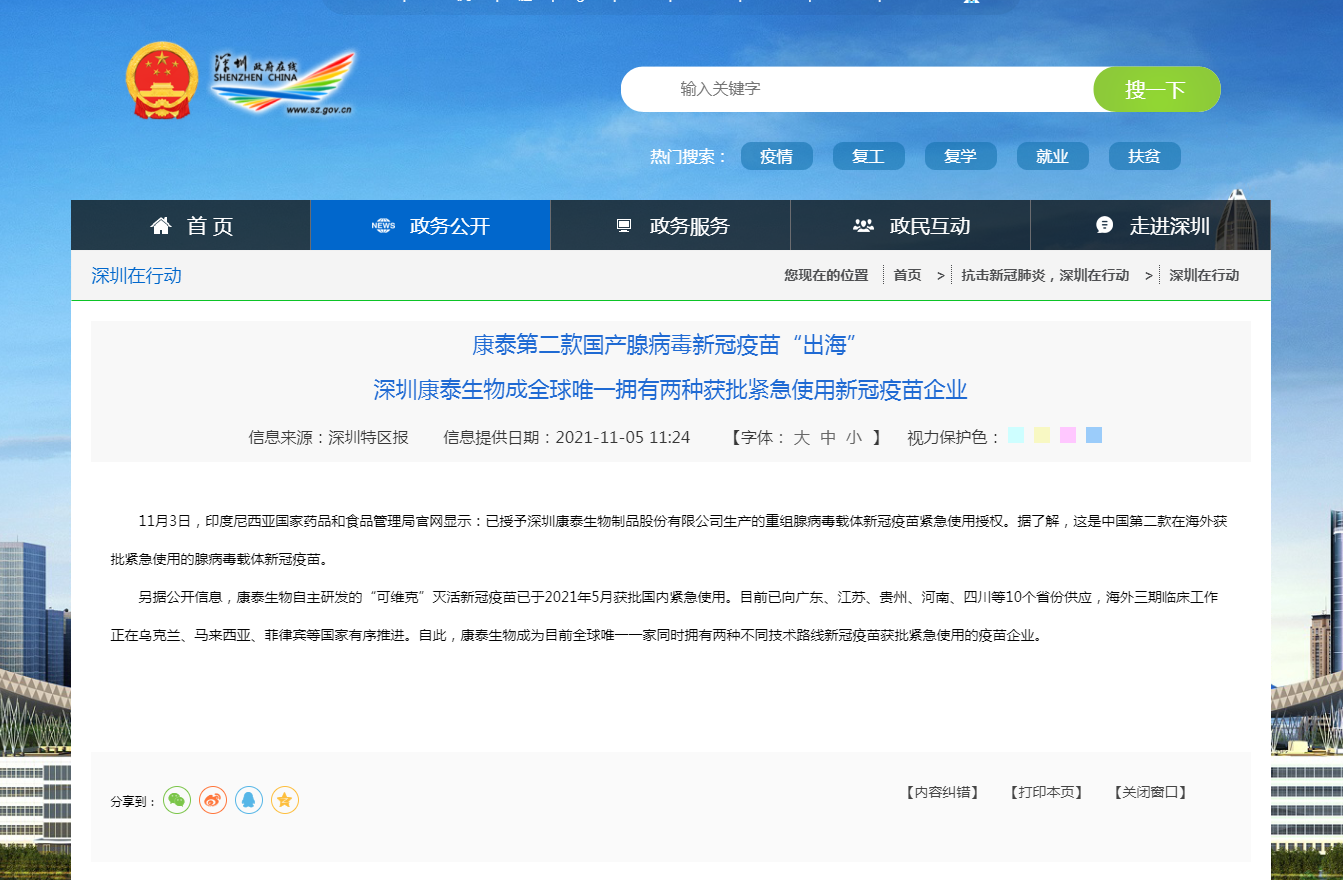Share article to Weibo
The width and height of the screenshot is (1343, 880).
click(213, 800)
